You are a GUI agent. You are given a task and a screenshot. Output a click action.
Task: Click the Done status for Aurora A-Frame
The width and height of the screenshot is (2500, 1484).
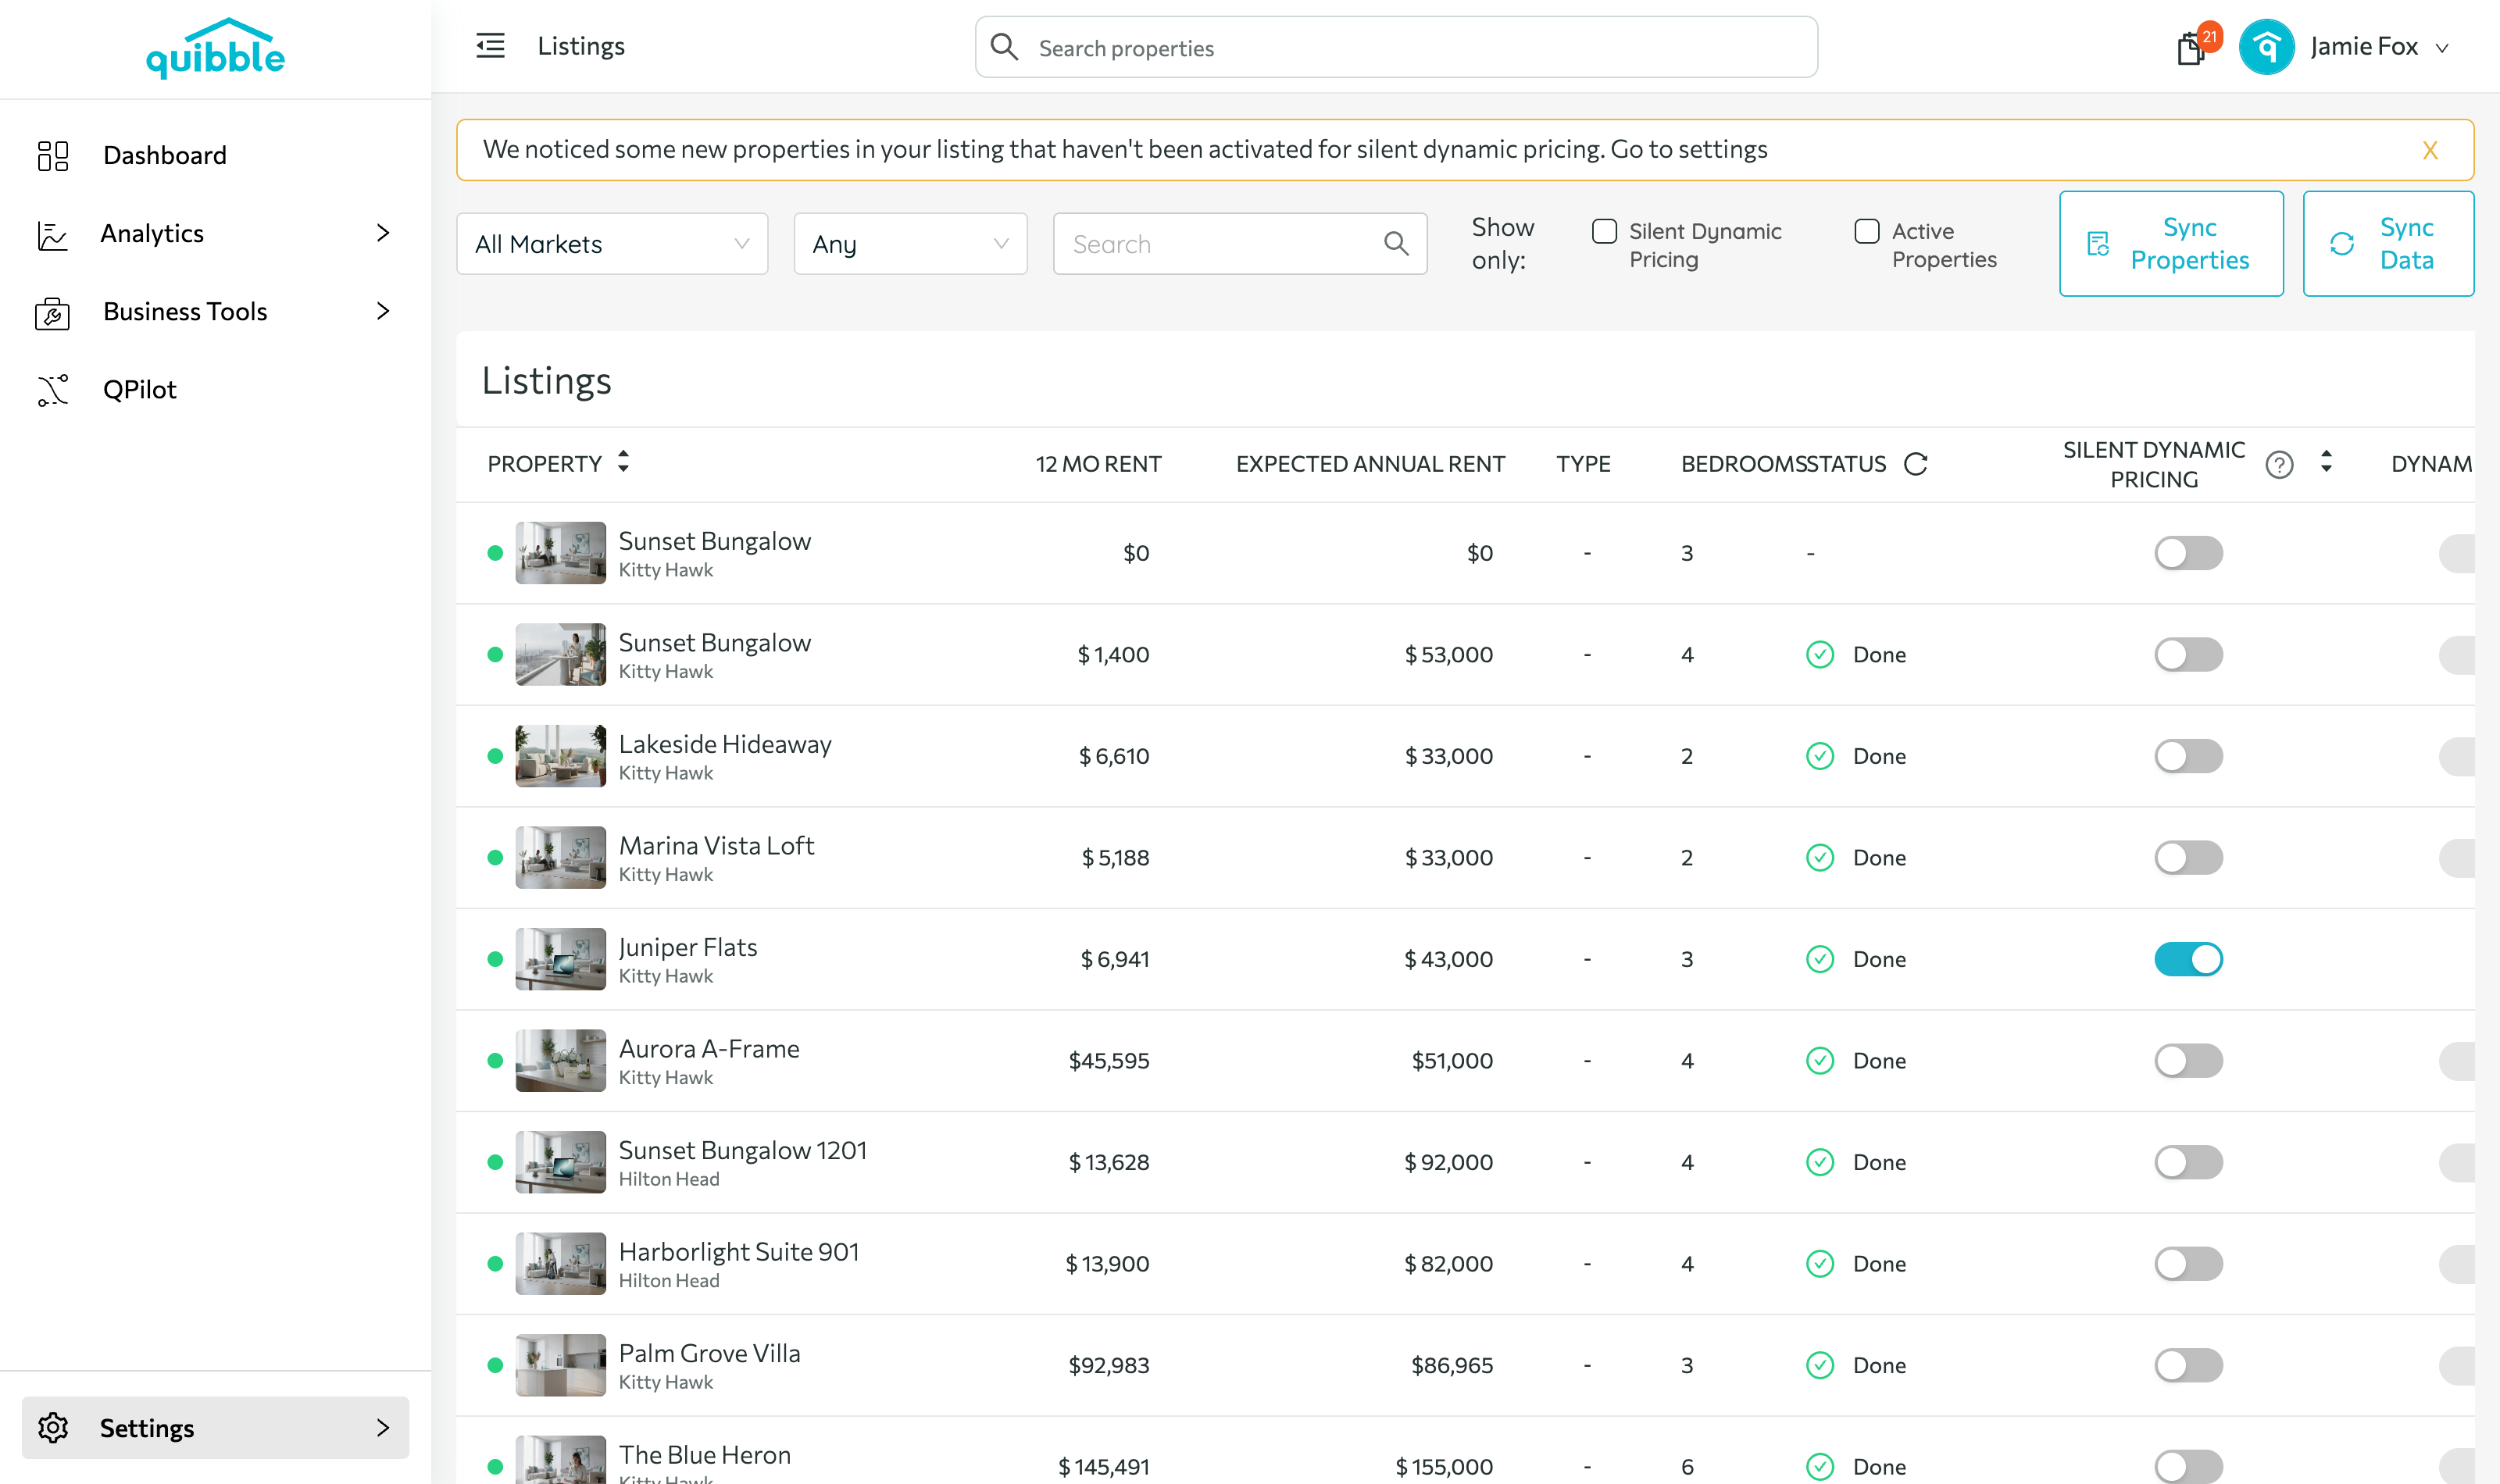(x=1879, y=1060)
